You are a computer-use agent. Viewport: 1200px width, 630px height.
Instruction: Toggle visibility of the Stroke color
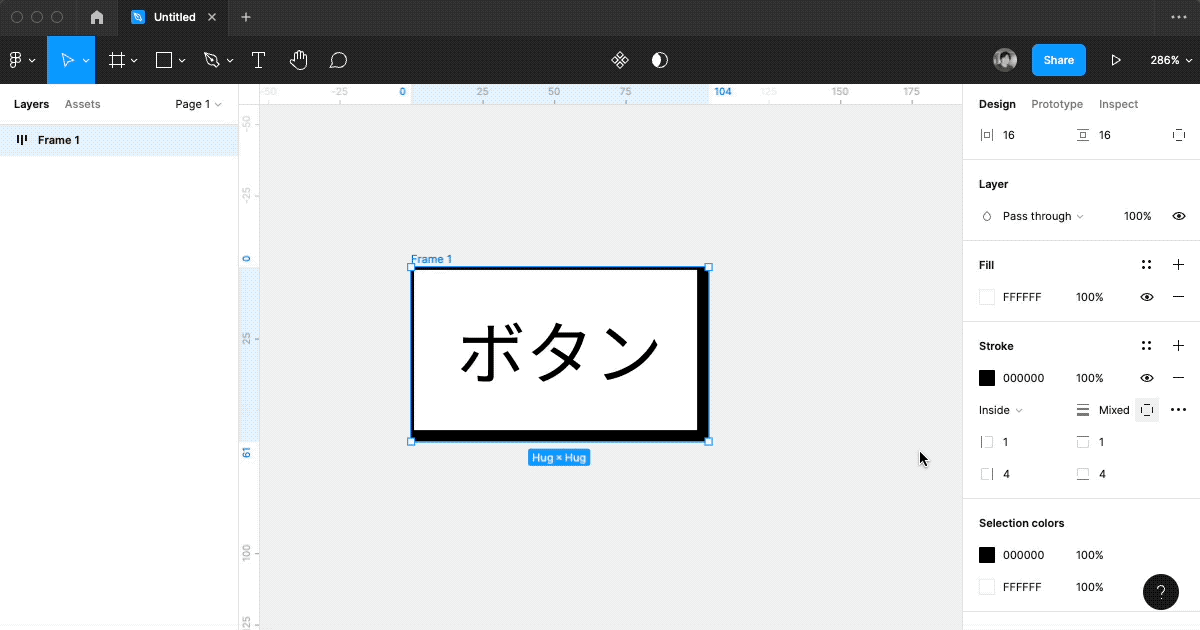click(x=1146, y=377)
